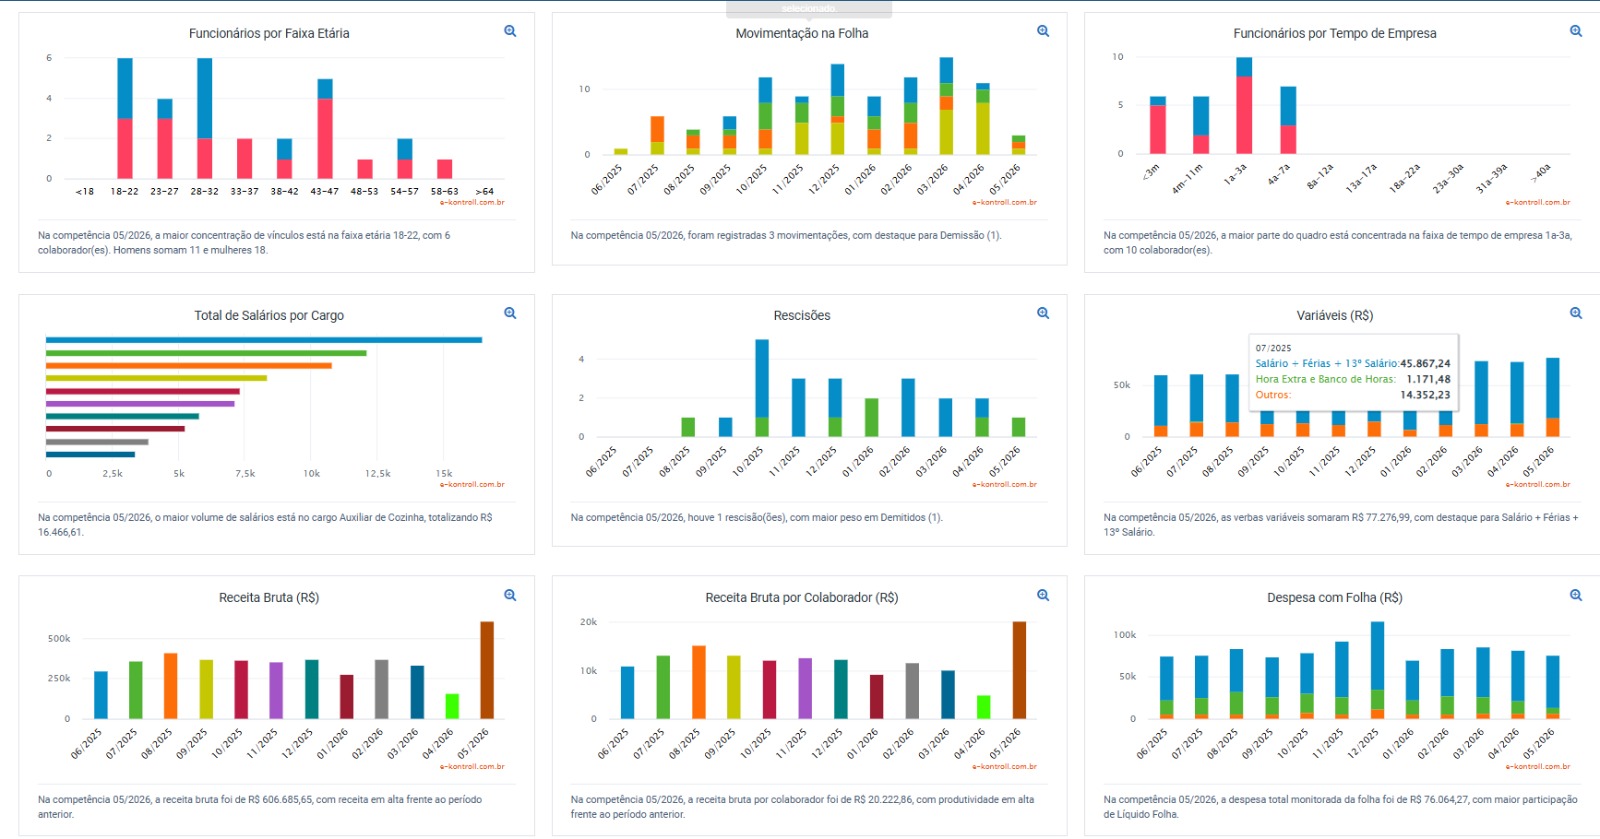This screenshot has width=1600, height=839.
Task: Click the summary 'despesa total monitorada da folha'
Action: point(1341,807)
